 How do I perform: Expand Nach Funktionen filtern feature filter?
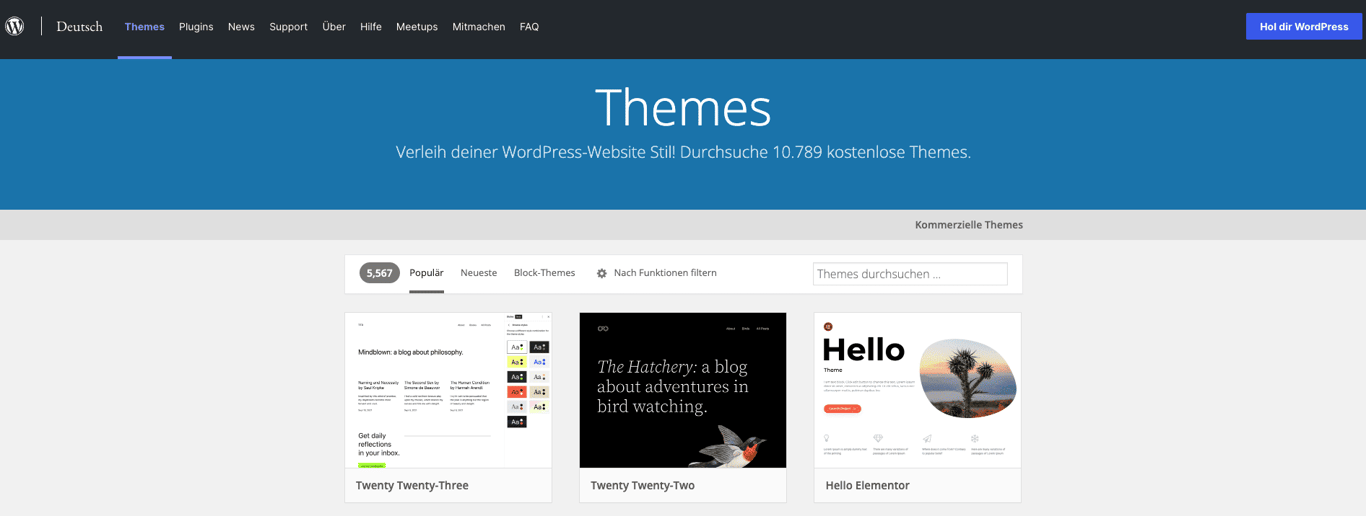pyautogui.click(x=657, y=273)
